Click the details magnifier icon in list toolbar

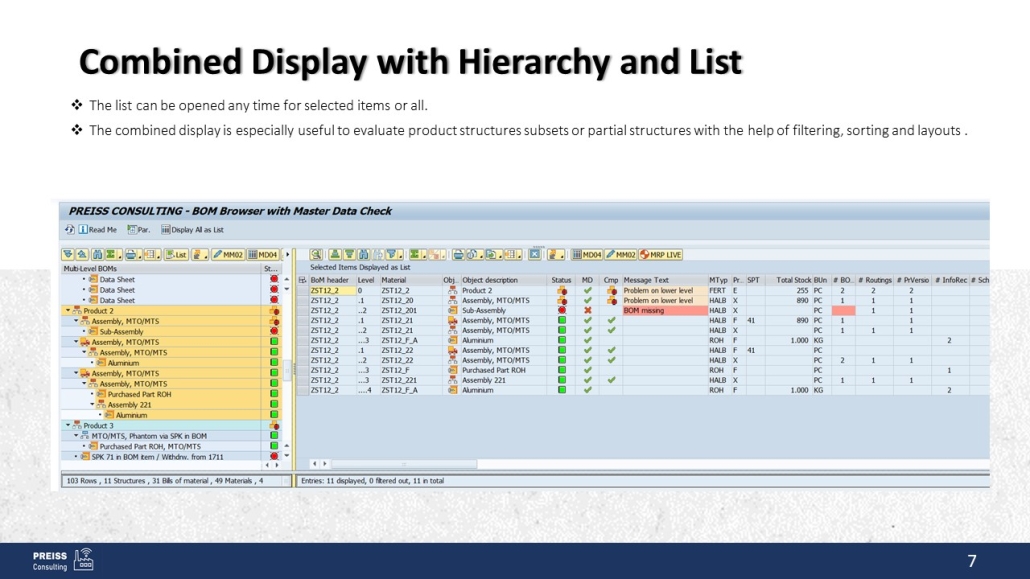tap(316, 255)
